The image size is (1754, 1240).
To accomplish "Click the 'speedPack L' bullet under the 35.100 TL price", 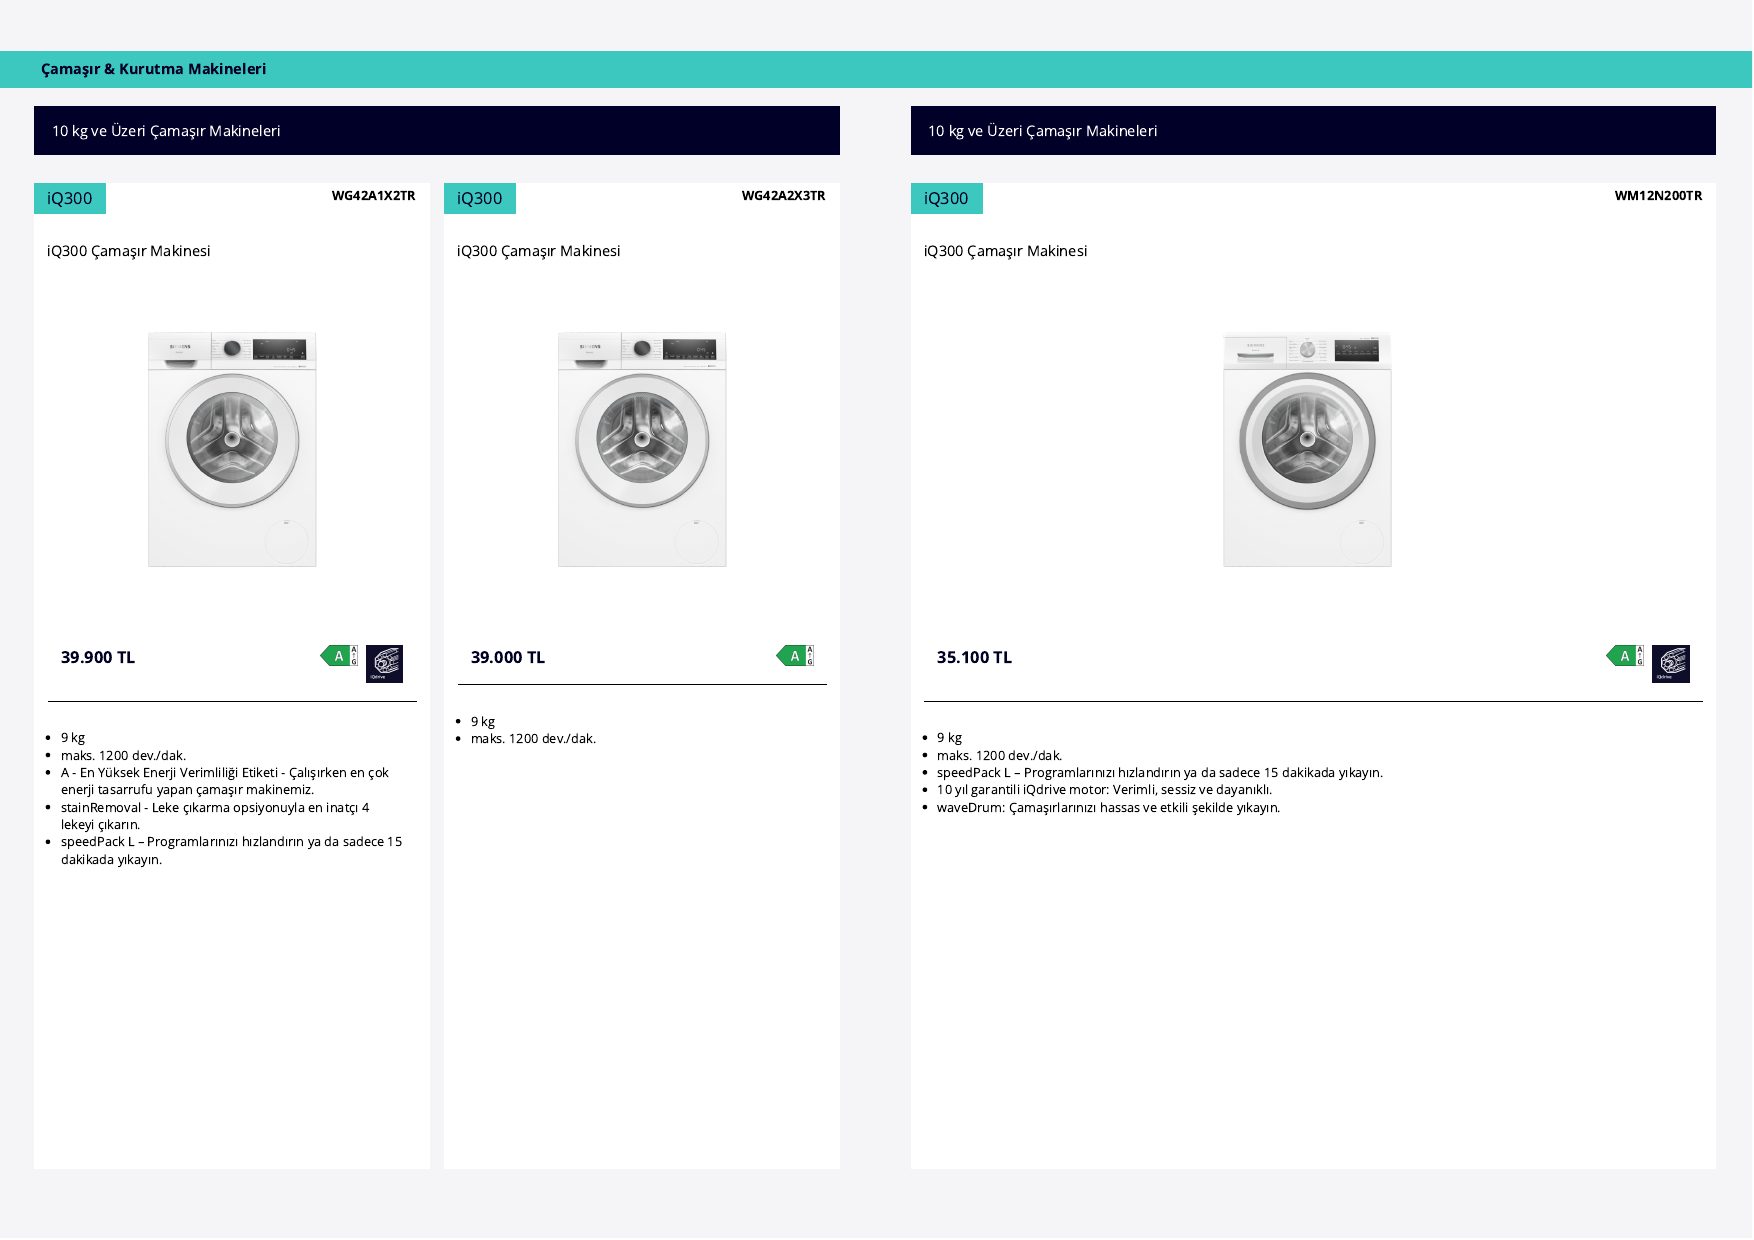I will [1160, 773].
